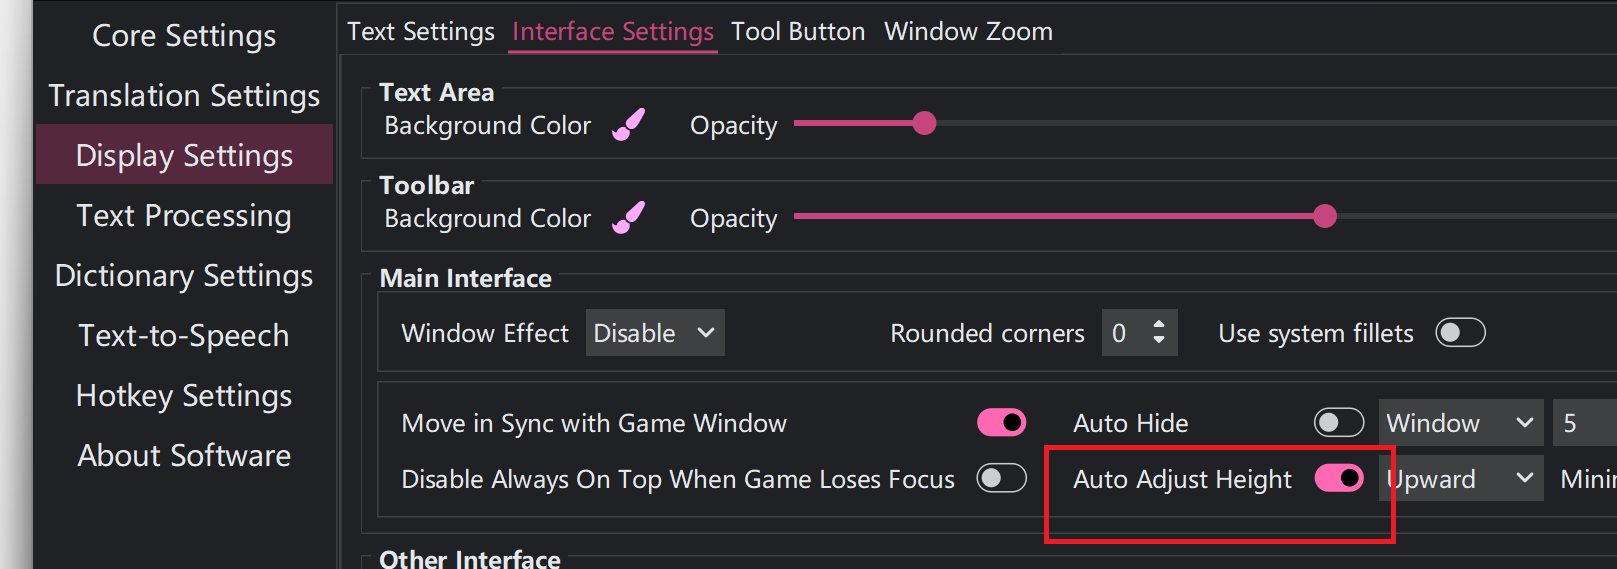Open the Upward direction dropdown
This screenshot has width=1617, height=569.
[1459, 479]
